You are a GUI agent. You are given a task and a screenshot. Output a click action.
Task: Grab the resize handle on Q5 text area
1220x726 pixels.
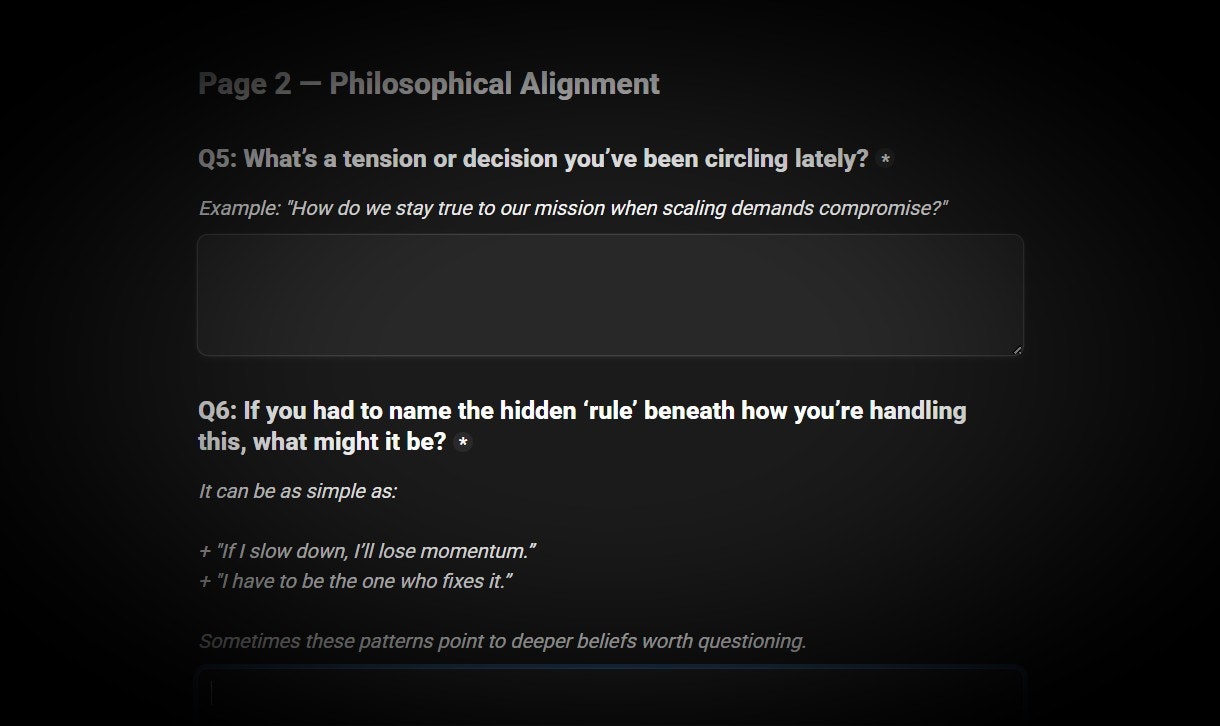[1017, 349]
